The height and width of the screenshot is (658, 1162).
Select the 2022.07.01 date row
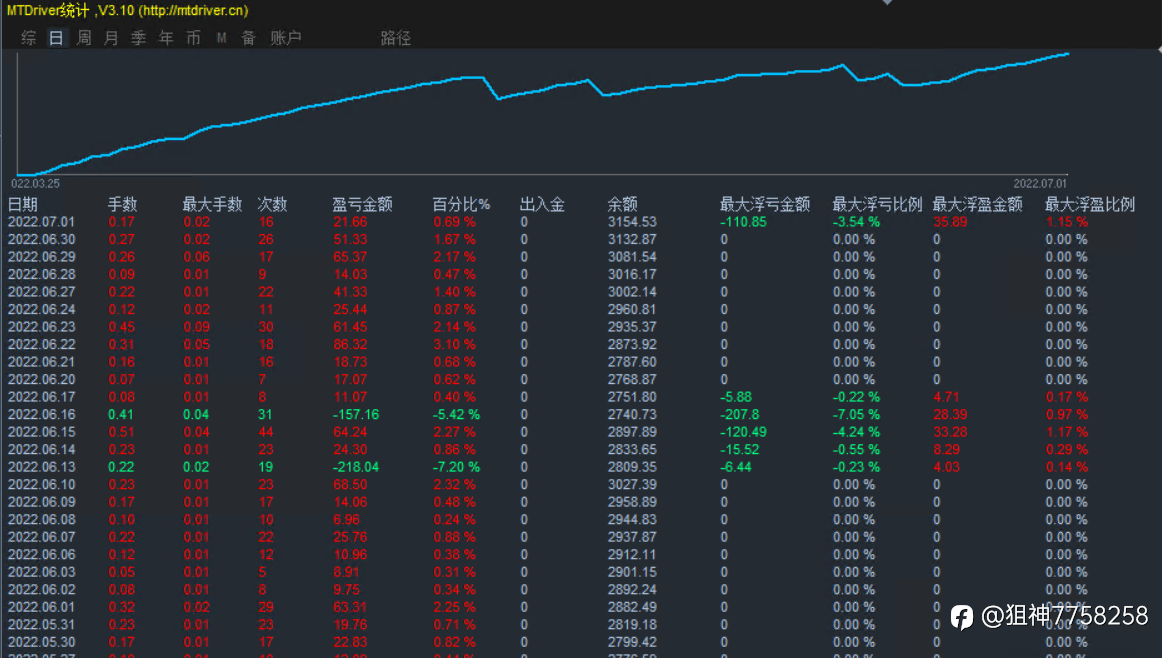42,222
